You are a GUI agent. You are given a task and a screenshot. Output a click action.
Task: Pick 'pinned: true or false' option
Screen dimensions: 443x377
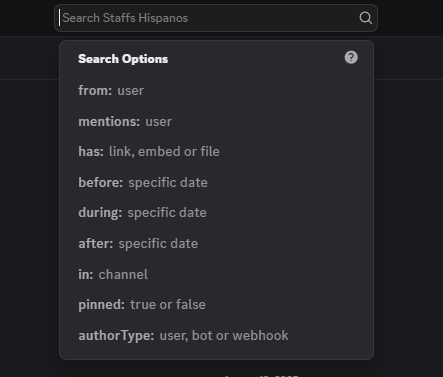[216, 305]
